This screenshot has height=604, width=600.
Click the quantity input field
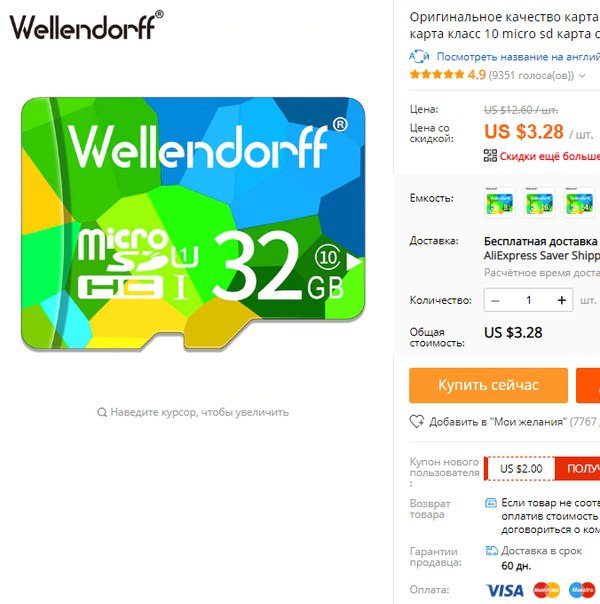point(529,300)
